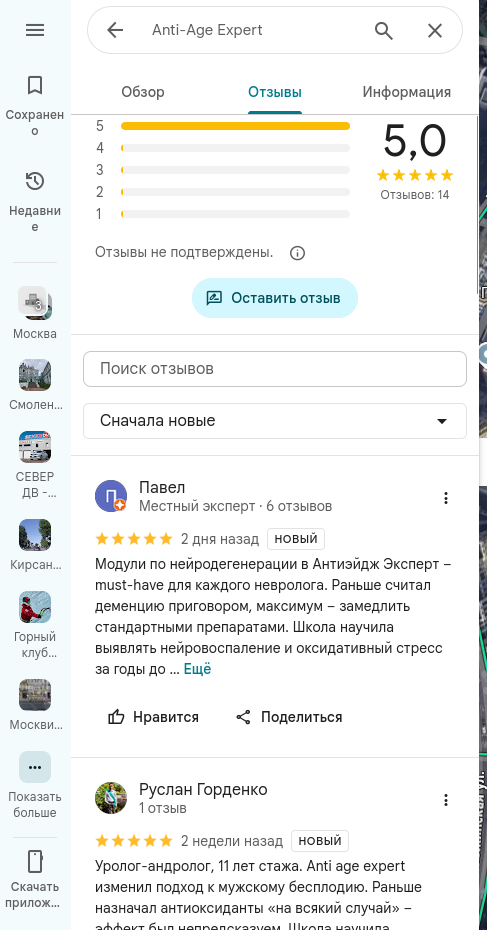Click the 3-star rating bar
Image resolution: width=487 pixels, height=930 pixels.
[235, 170]
